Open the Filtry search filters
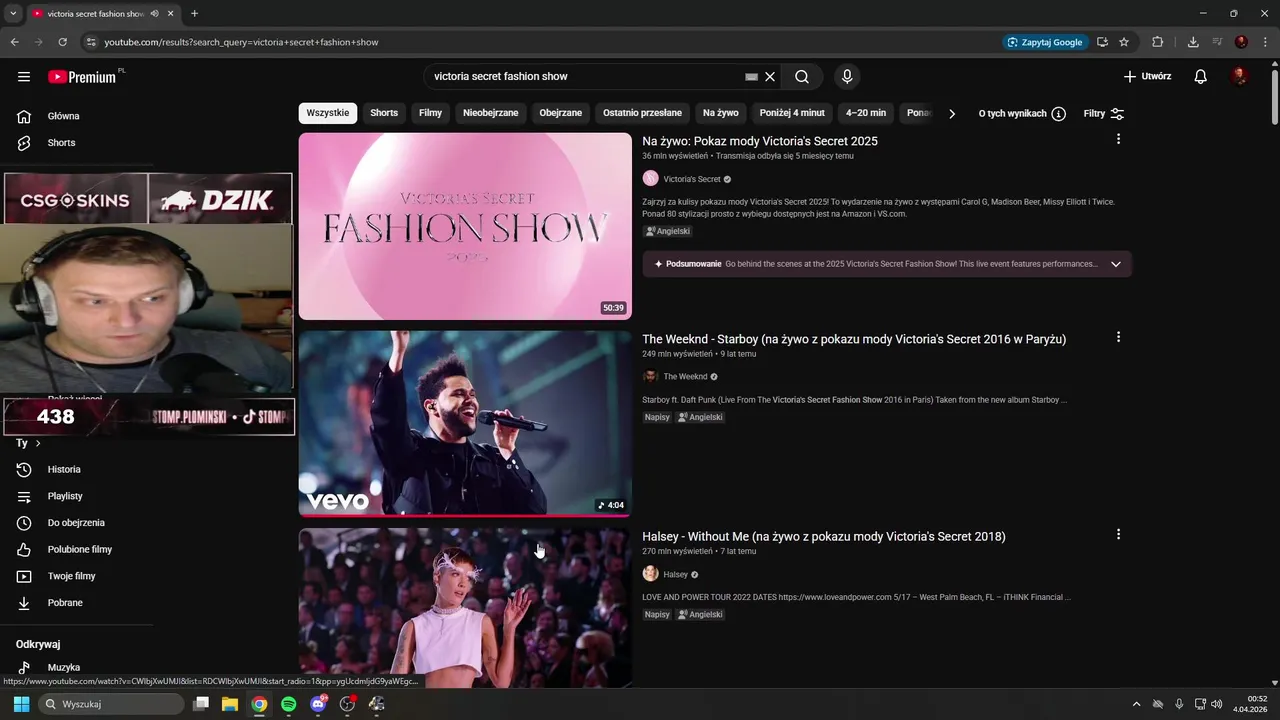The image size is (1280, 720). (x=1104, y=114)
